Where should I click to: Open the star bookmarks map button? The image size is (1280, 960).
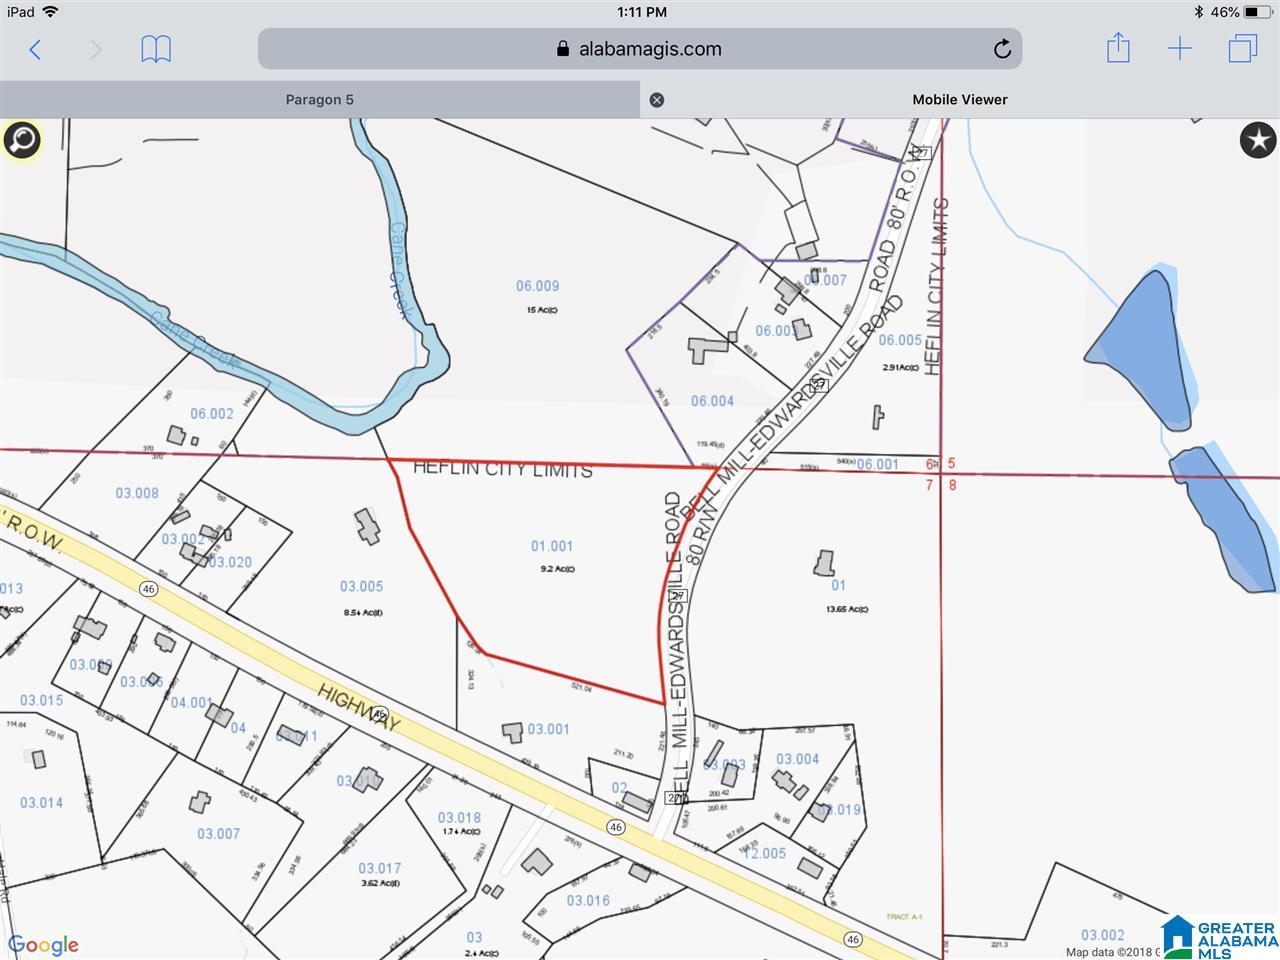[x=1258, y=140]
